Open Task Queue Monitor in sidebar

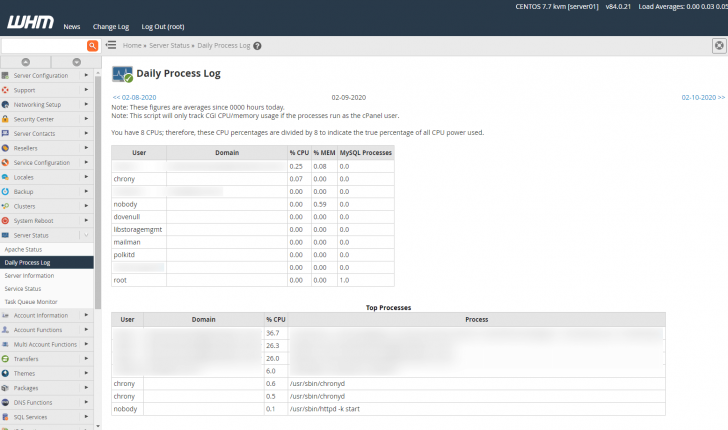(31, 301)
